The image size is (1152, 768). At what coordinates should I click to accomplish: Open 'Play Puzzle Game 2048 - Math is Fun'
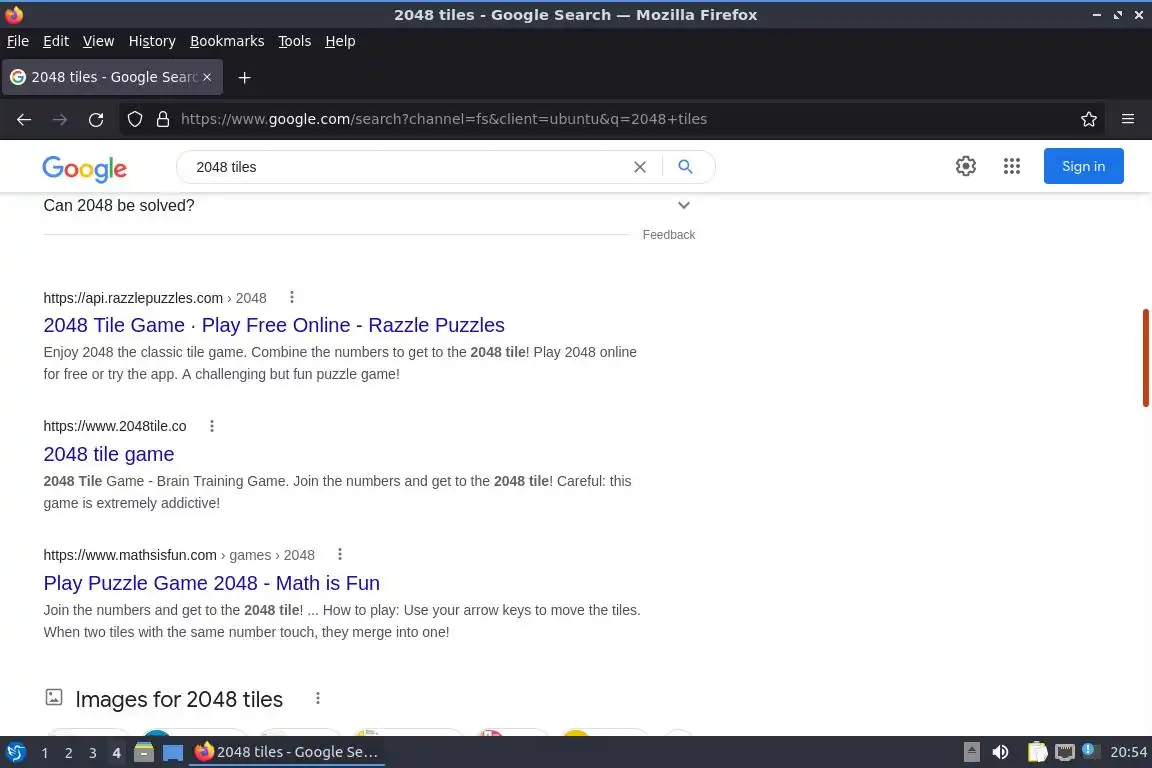[x=212, y=583]
